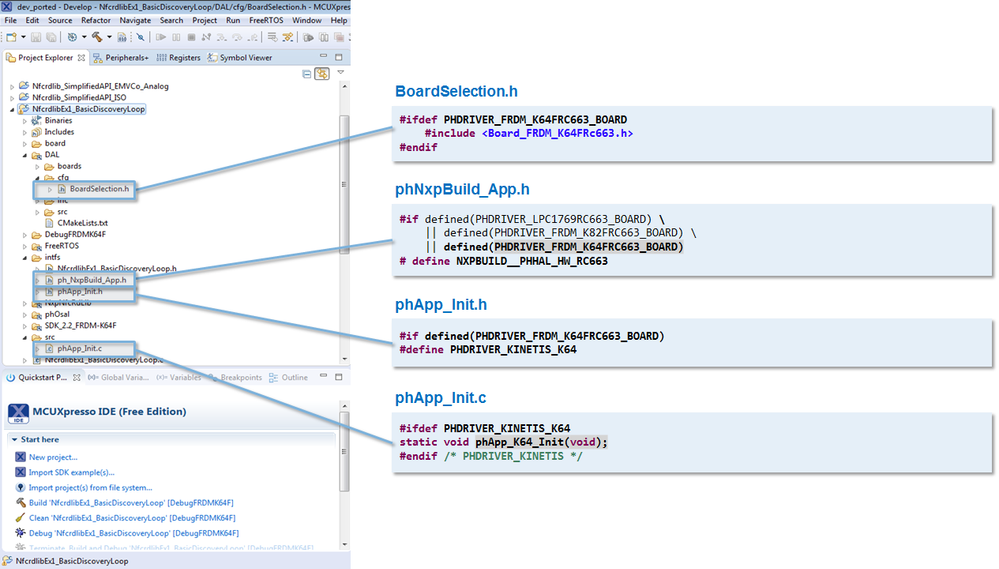Click Clean 'NfcrdlibEx1_BasicDiscoveryLoop' link
Screen dimensions: 999x569
[x=132, y=519]
